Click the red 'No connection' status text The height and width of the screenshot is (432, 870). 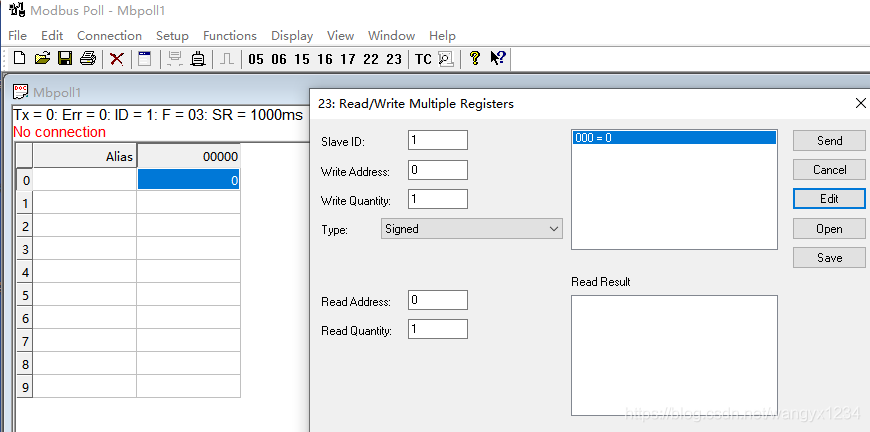(x=59, y=132)
